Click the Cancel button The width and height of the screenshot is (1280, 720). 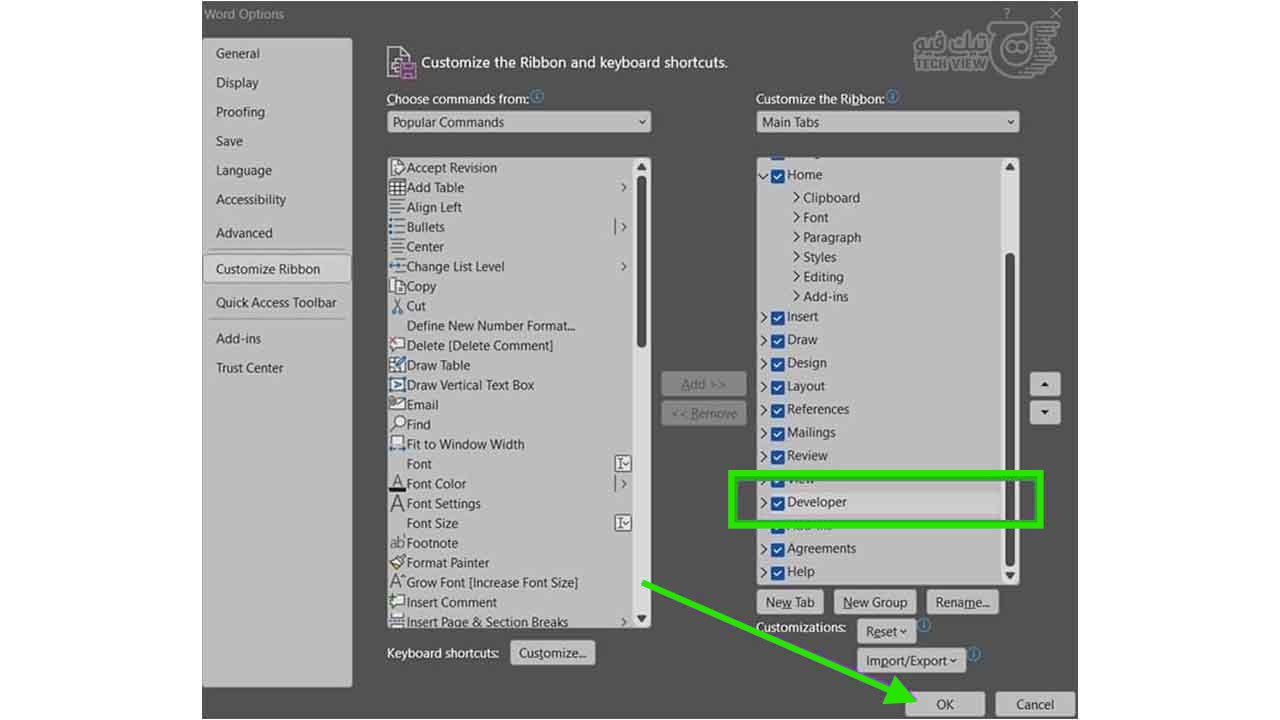(x=1035, y=704)
